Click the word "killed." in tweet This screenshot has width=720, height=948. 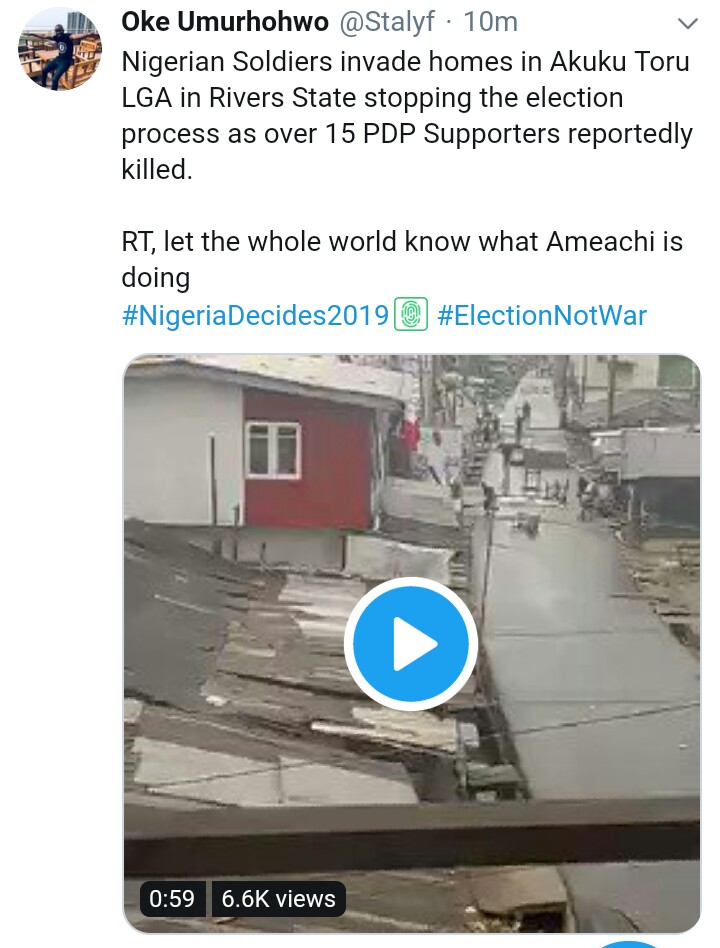tap(156, 169)
